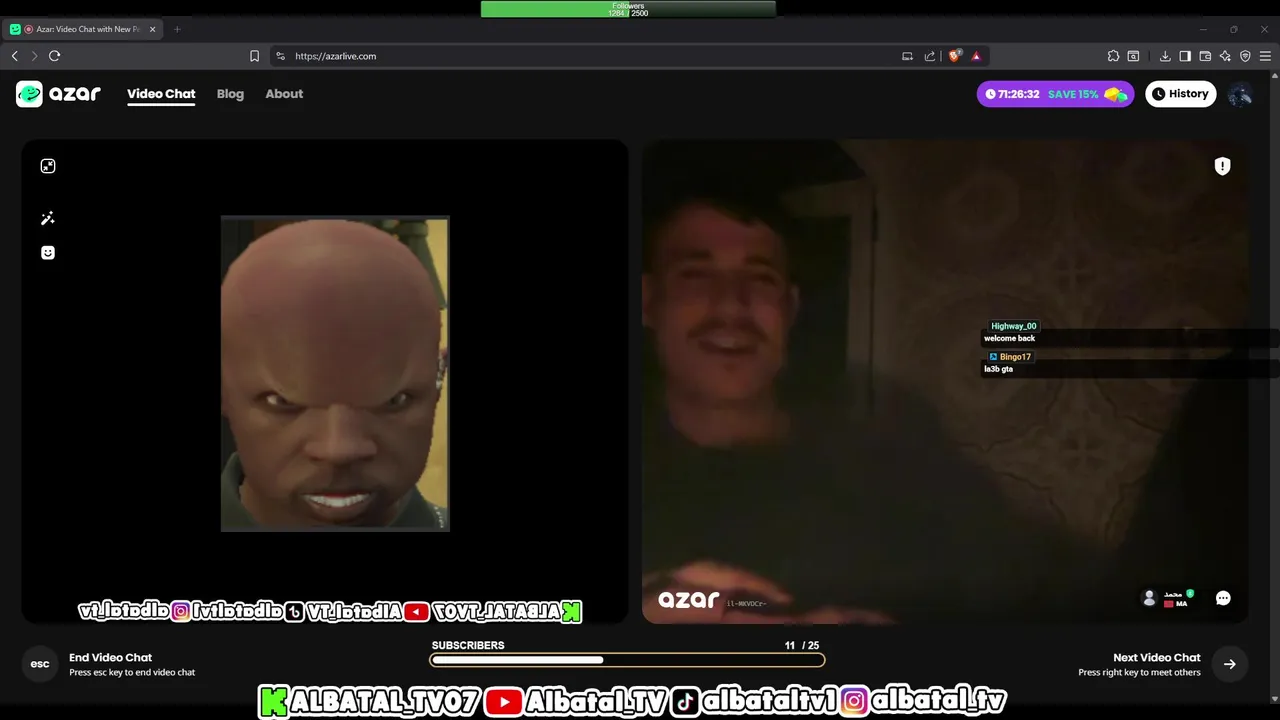Open the Leo AI sparkle icon

point(1225,56)
